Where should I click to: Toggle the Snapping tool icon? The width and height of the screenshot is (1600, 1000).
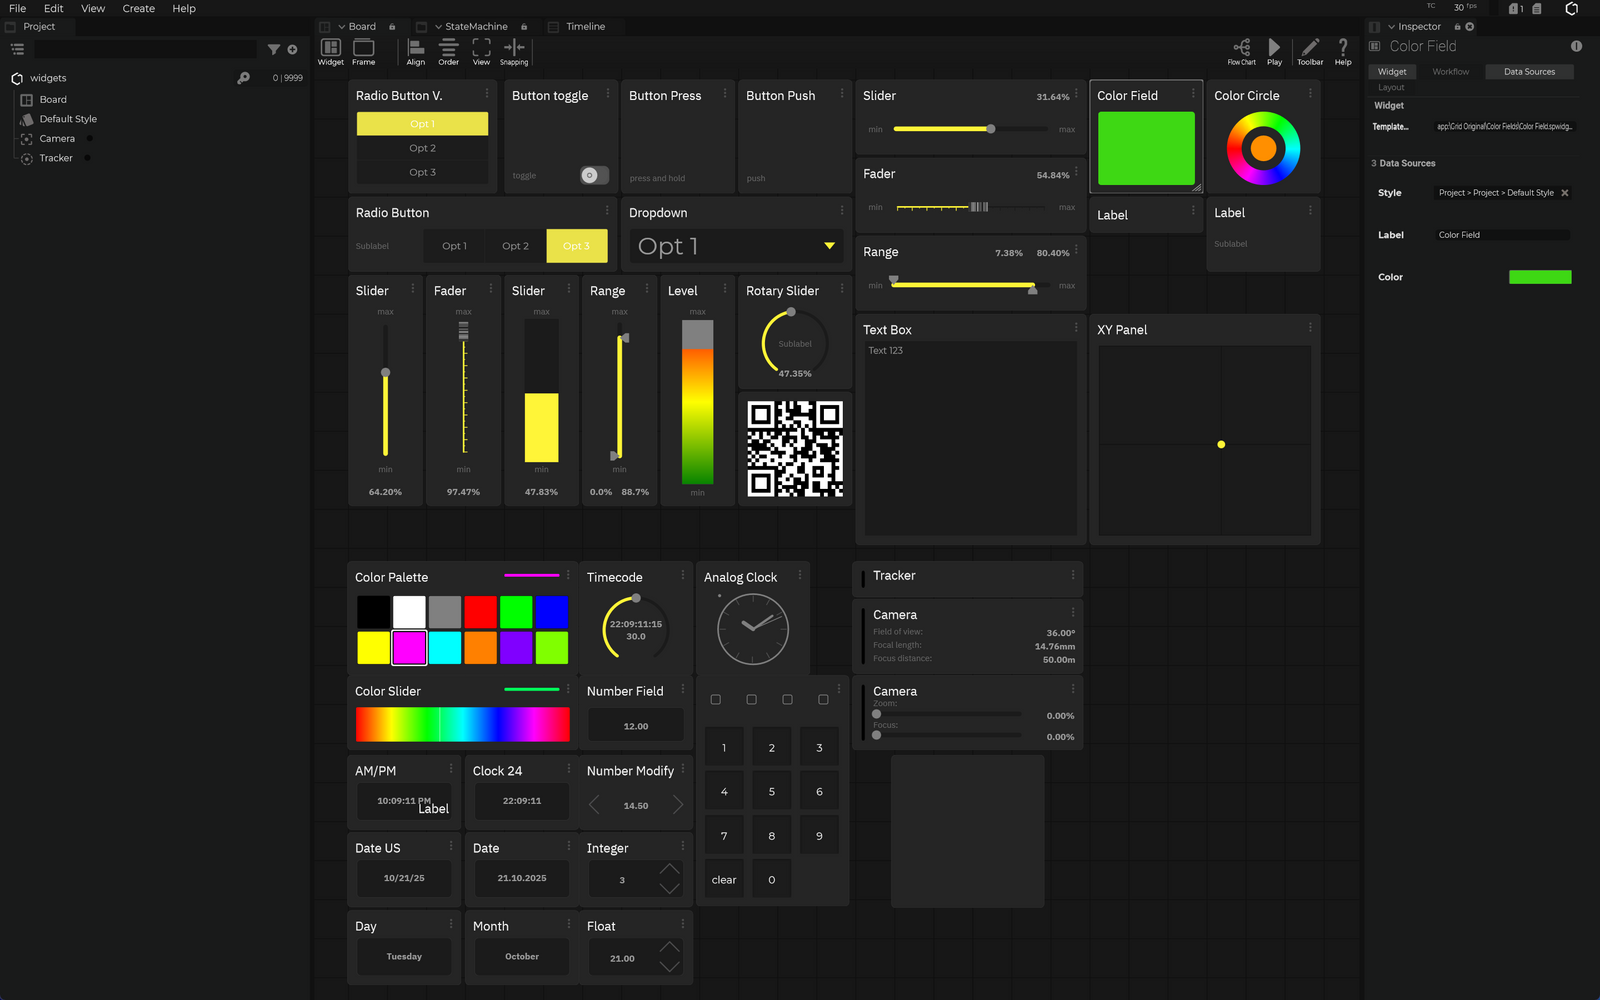(514, 48)
